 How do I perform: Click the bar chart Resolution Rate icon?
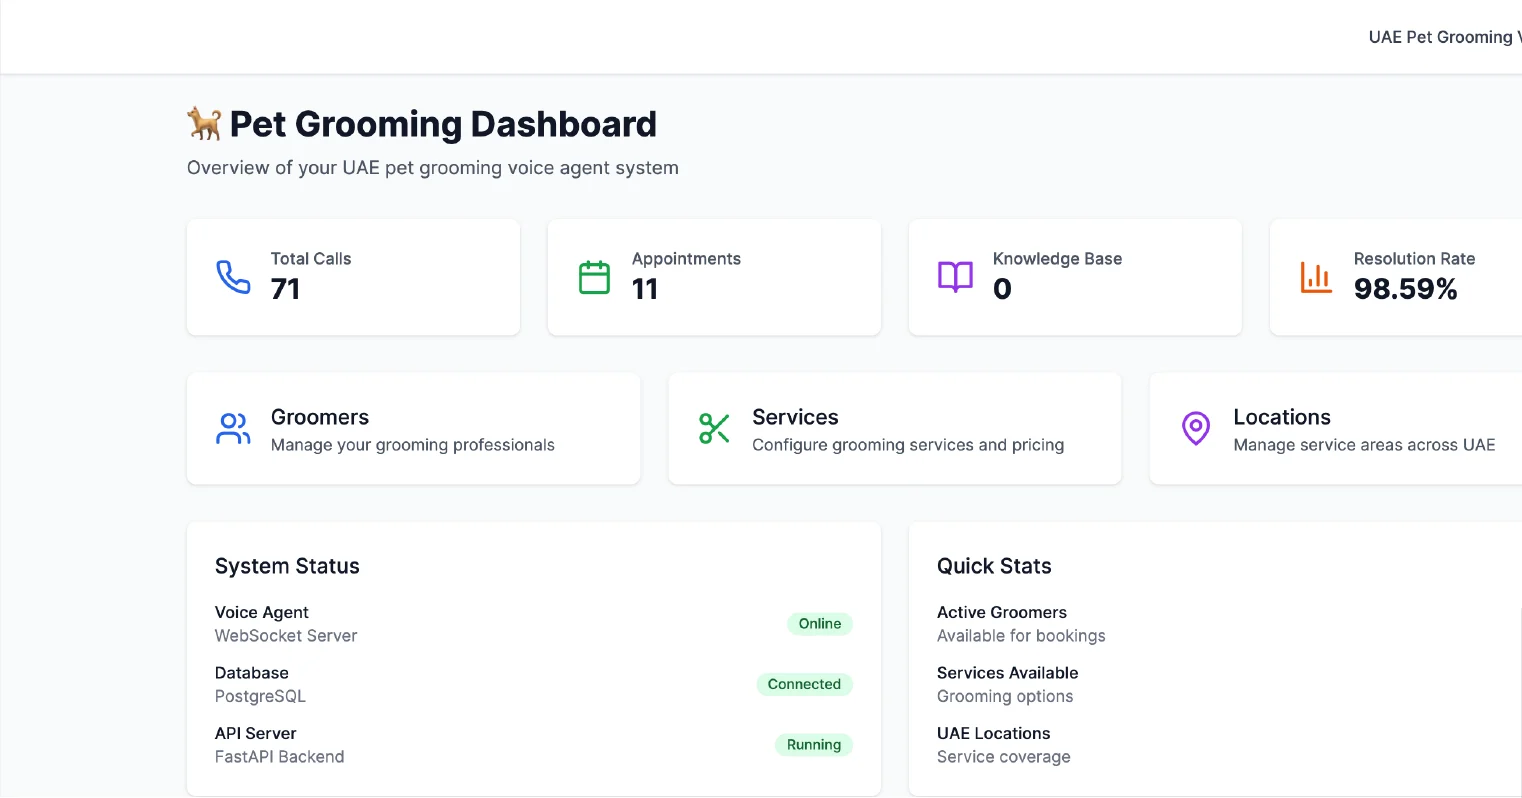(x=1316, y=277)
